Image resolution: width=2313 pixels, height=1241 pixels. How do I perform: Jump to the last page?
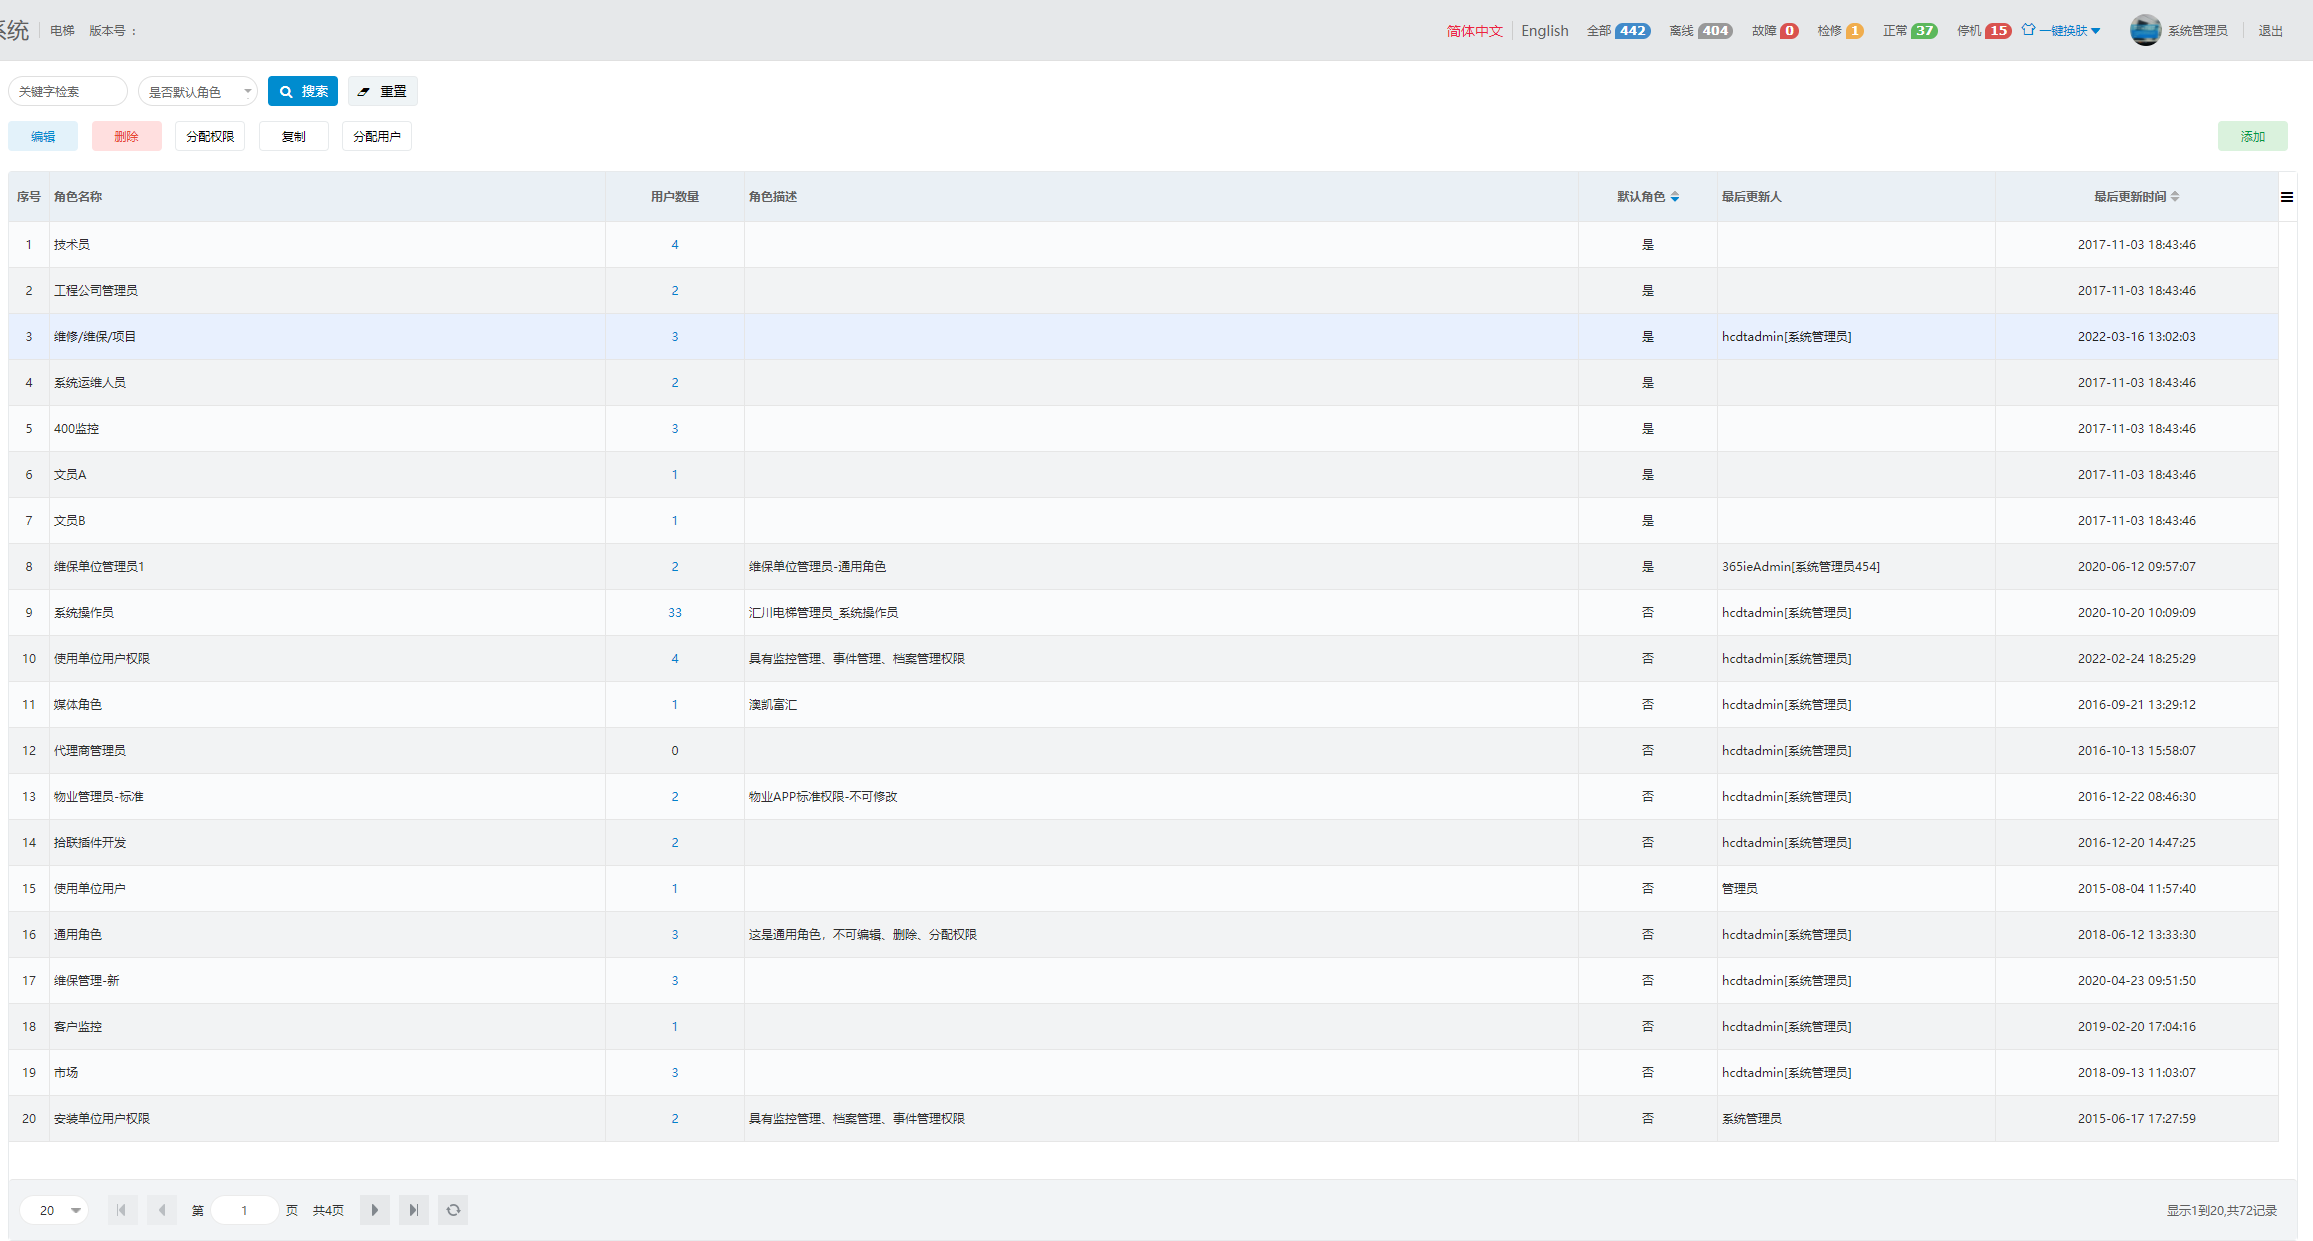413,1210
